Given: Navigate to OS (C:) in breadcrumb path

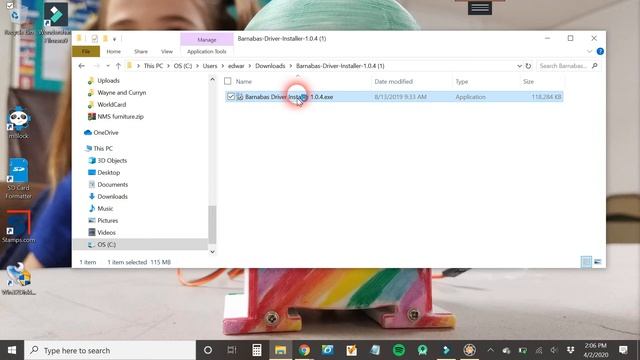Looking at the screenshot, I should pos(183,66).
